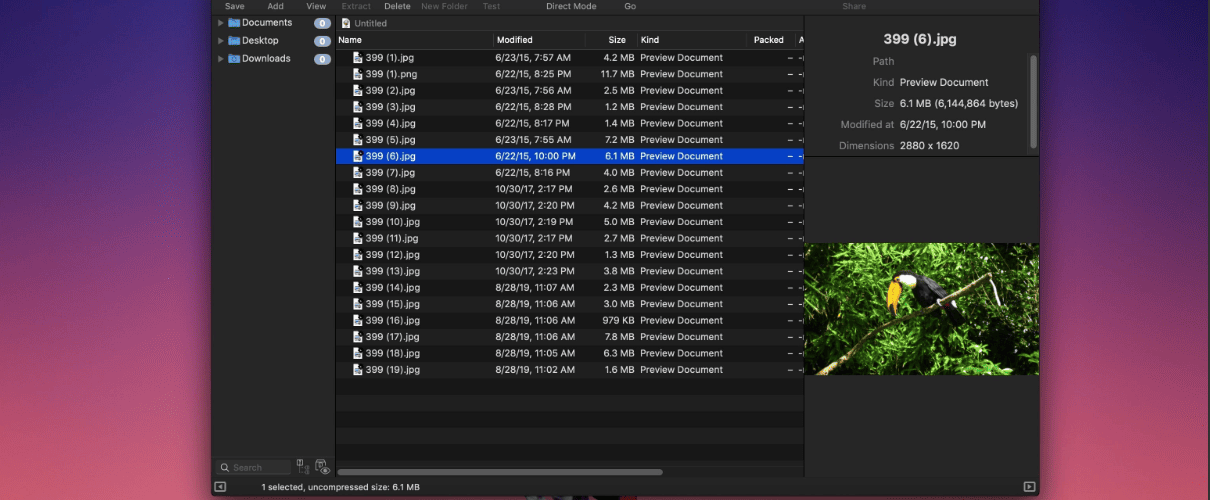
Task: Click the Untitled archive document icon in path bar
Action: (x=346, y=23)
